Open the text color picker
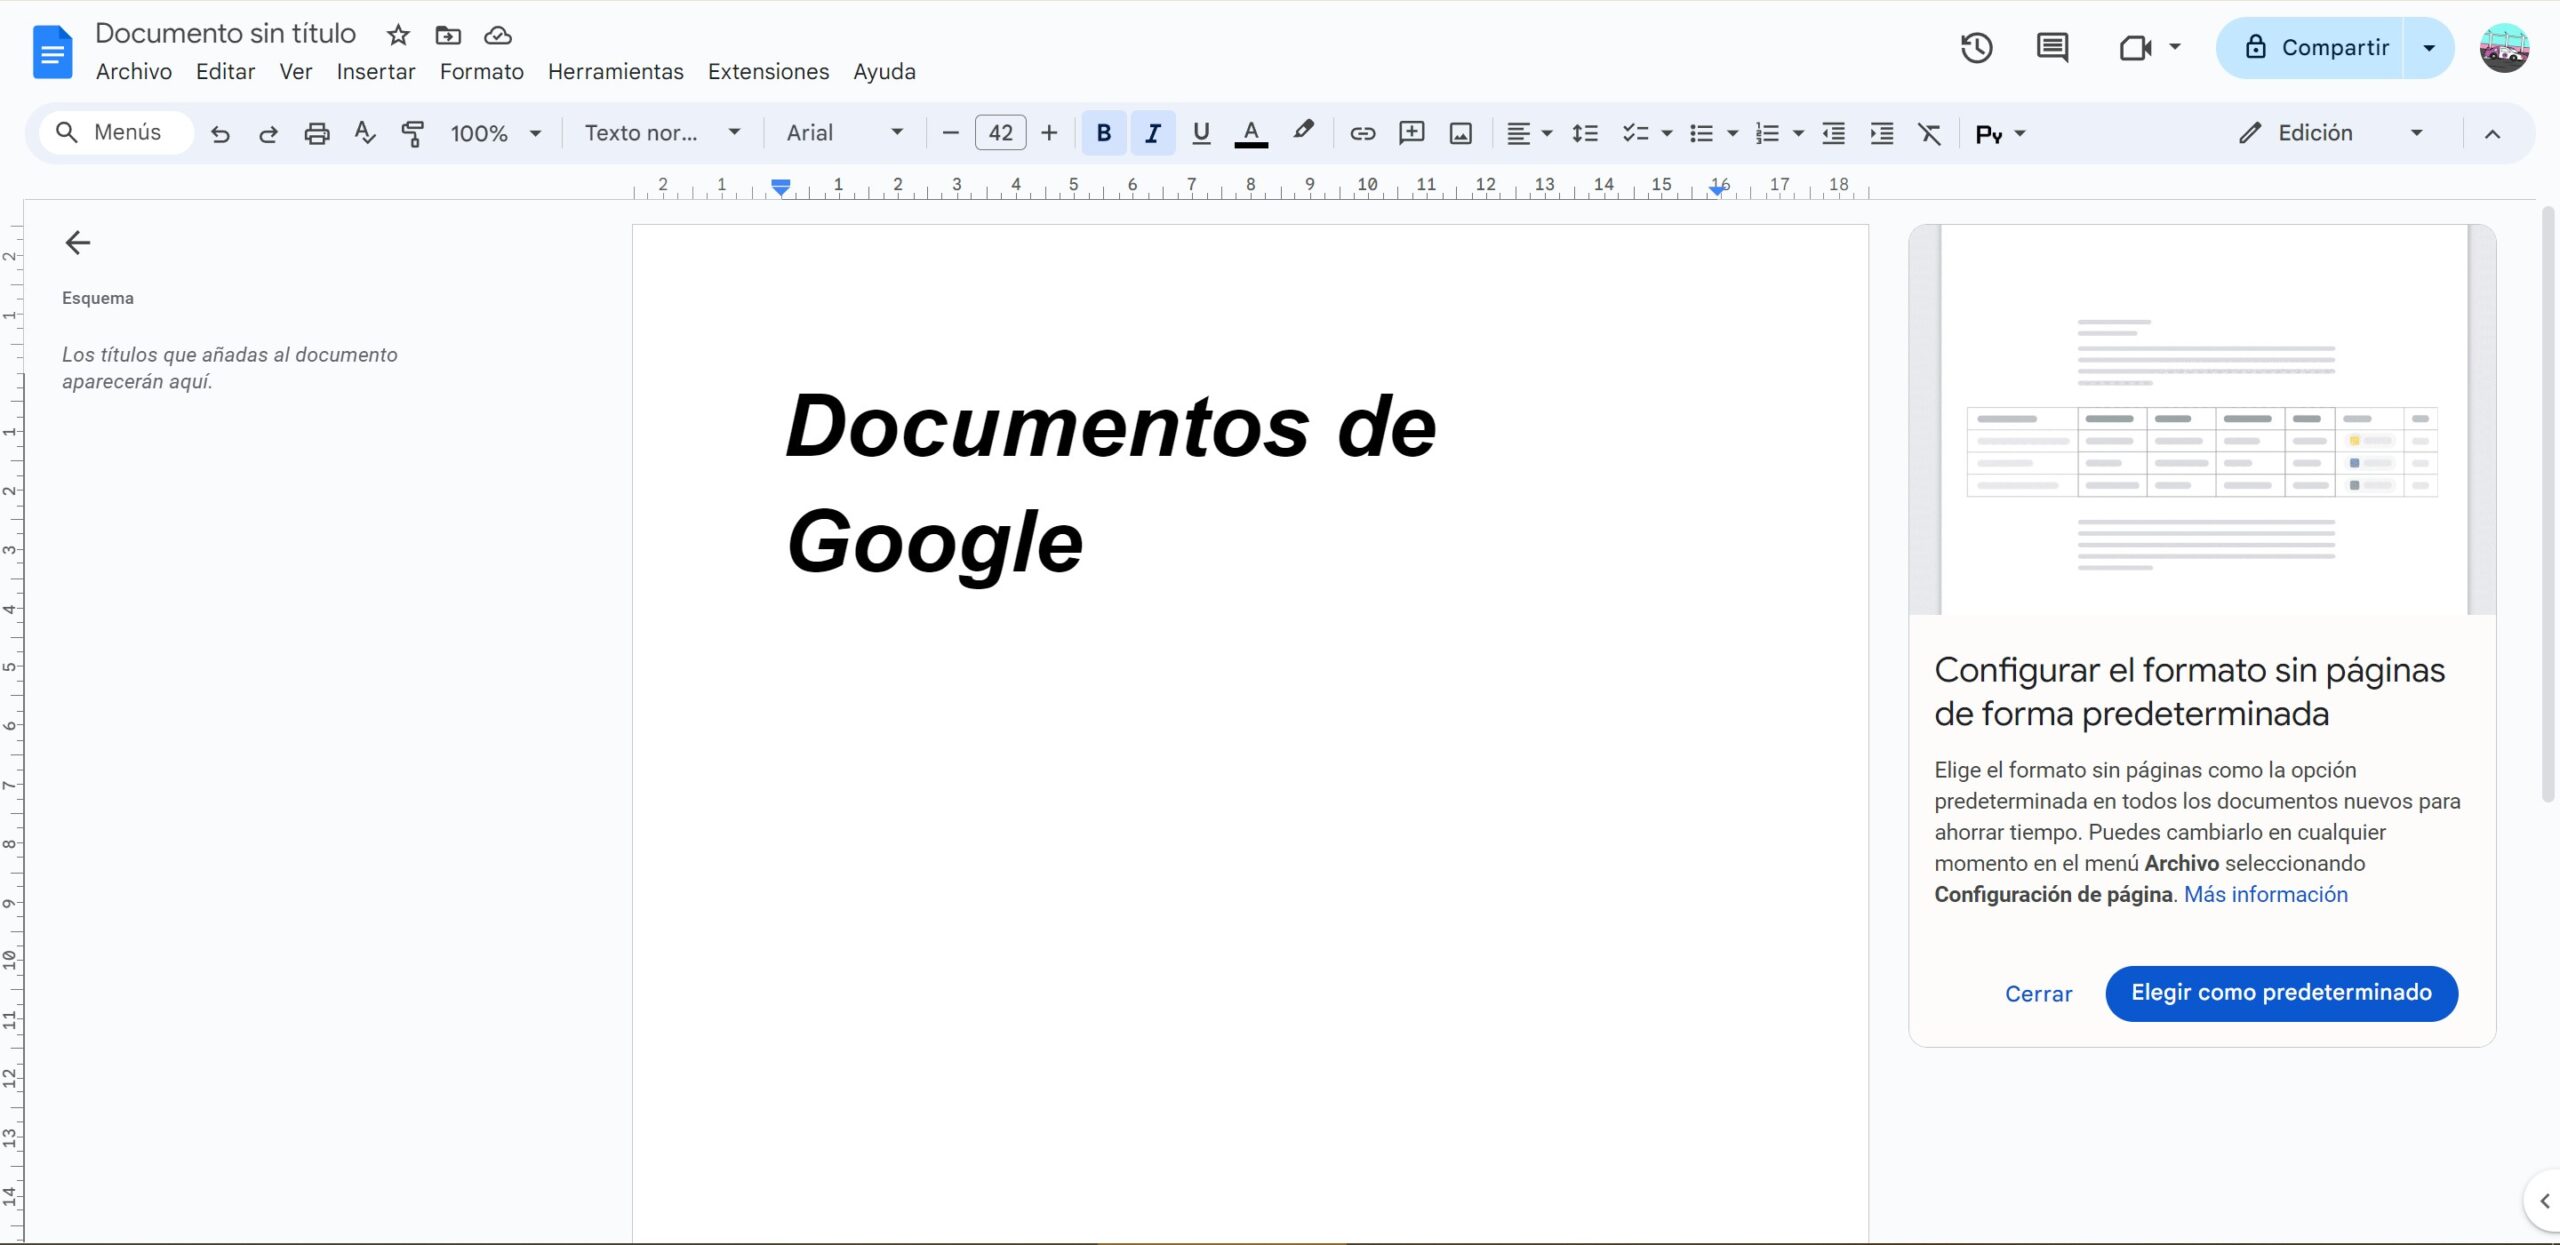This screenshot has width=2560, height=1245. coord(1251,133)
